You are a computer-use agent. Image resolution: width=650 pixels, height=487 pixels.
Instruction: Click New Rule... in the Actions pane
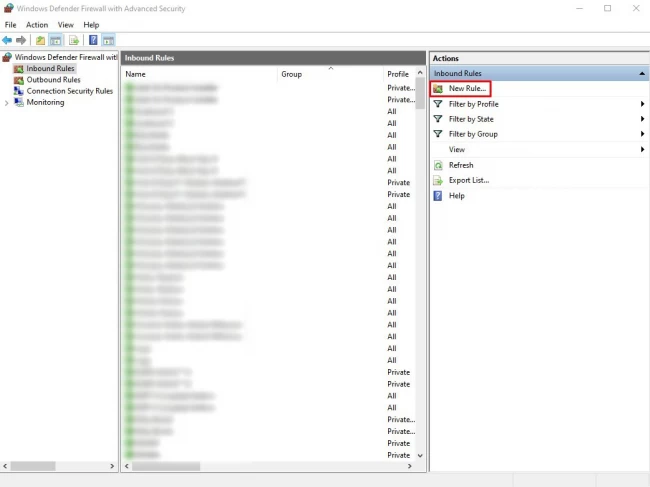point(467,88)
